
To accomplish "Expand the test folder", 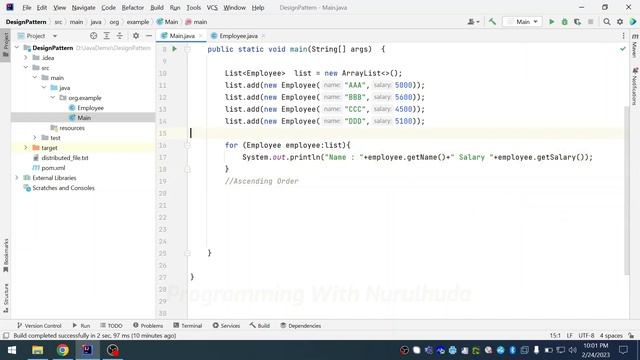I will [x=35, y=138].
